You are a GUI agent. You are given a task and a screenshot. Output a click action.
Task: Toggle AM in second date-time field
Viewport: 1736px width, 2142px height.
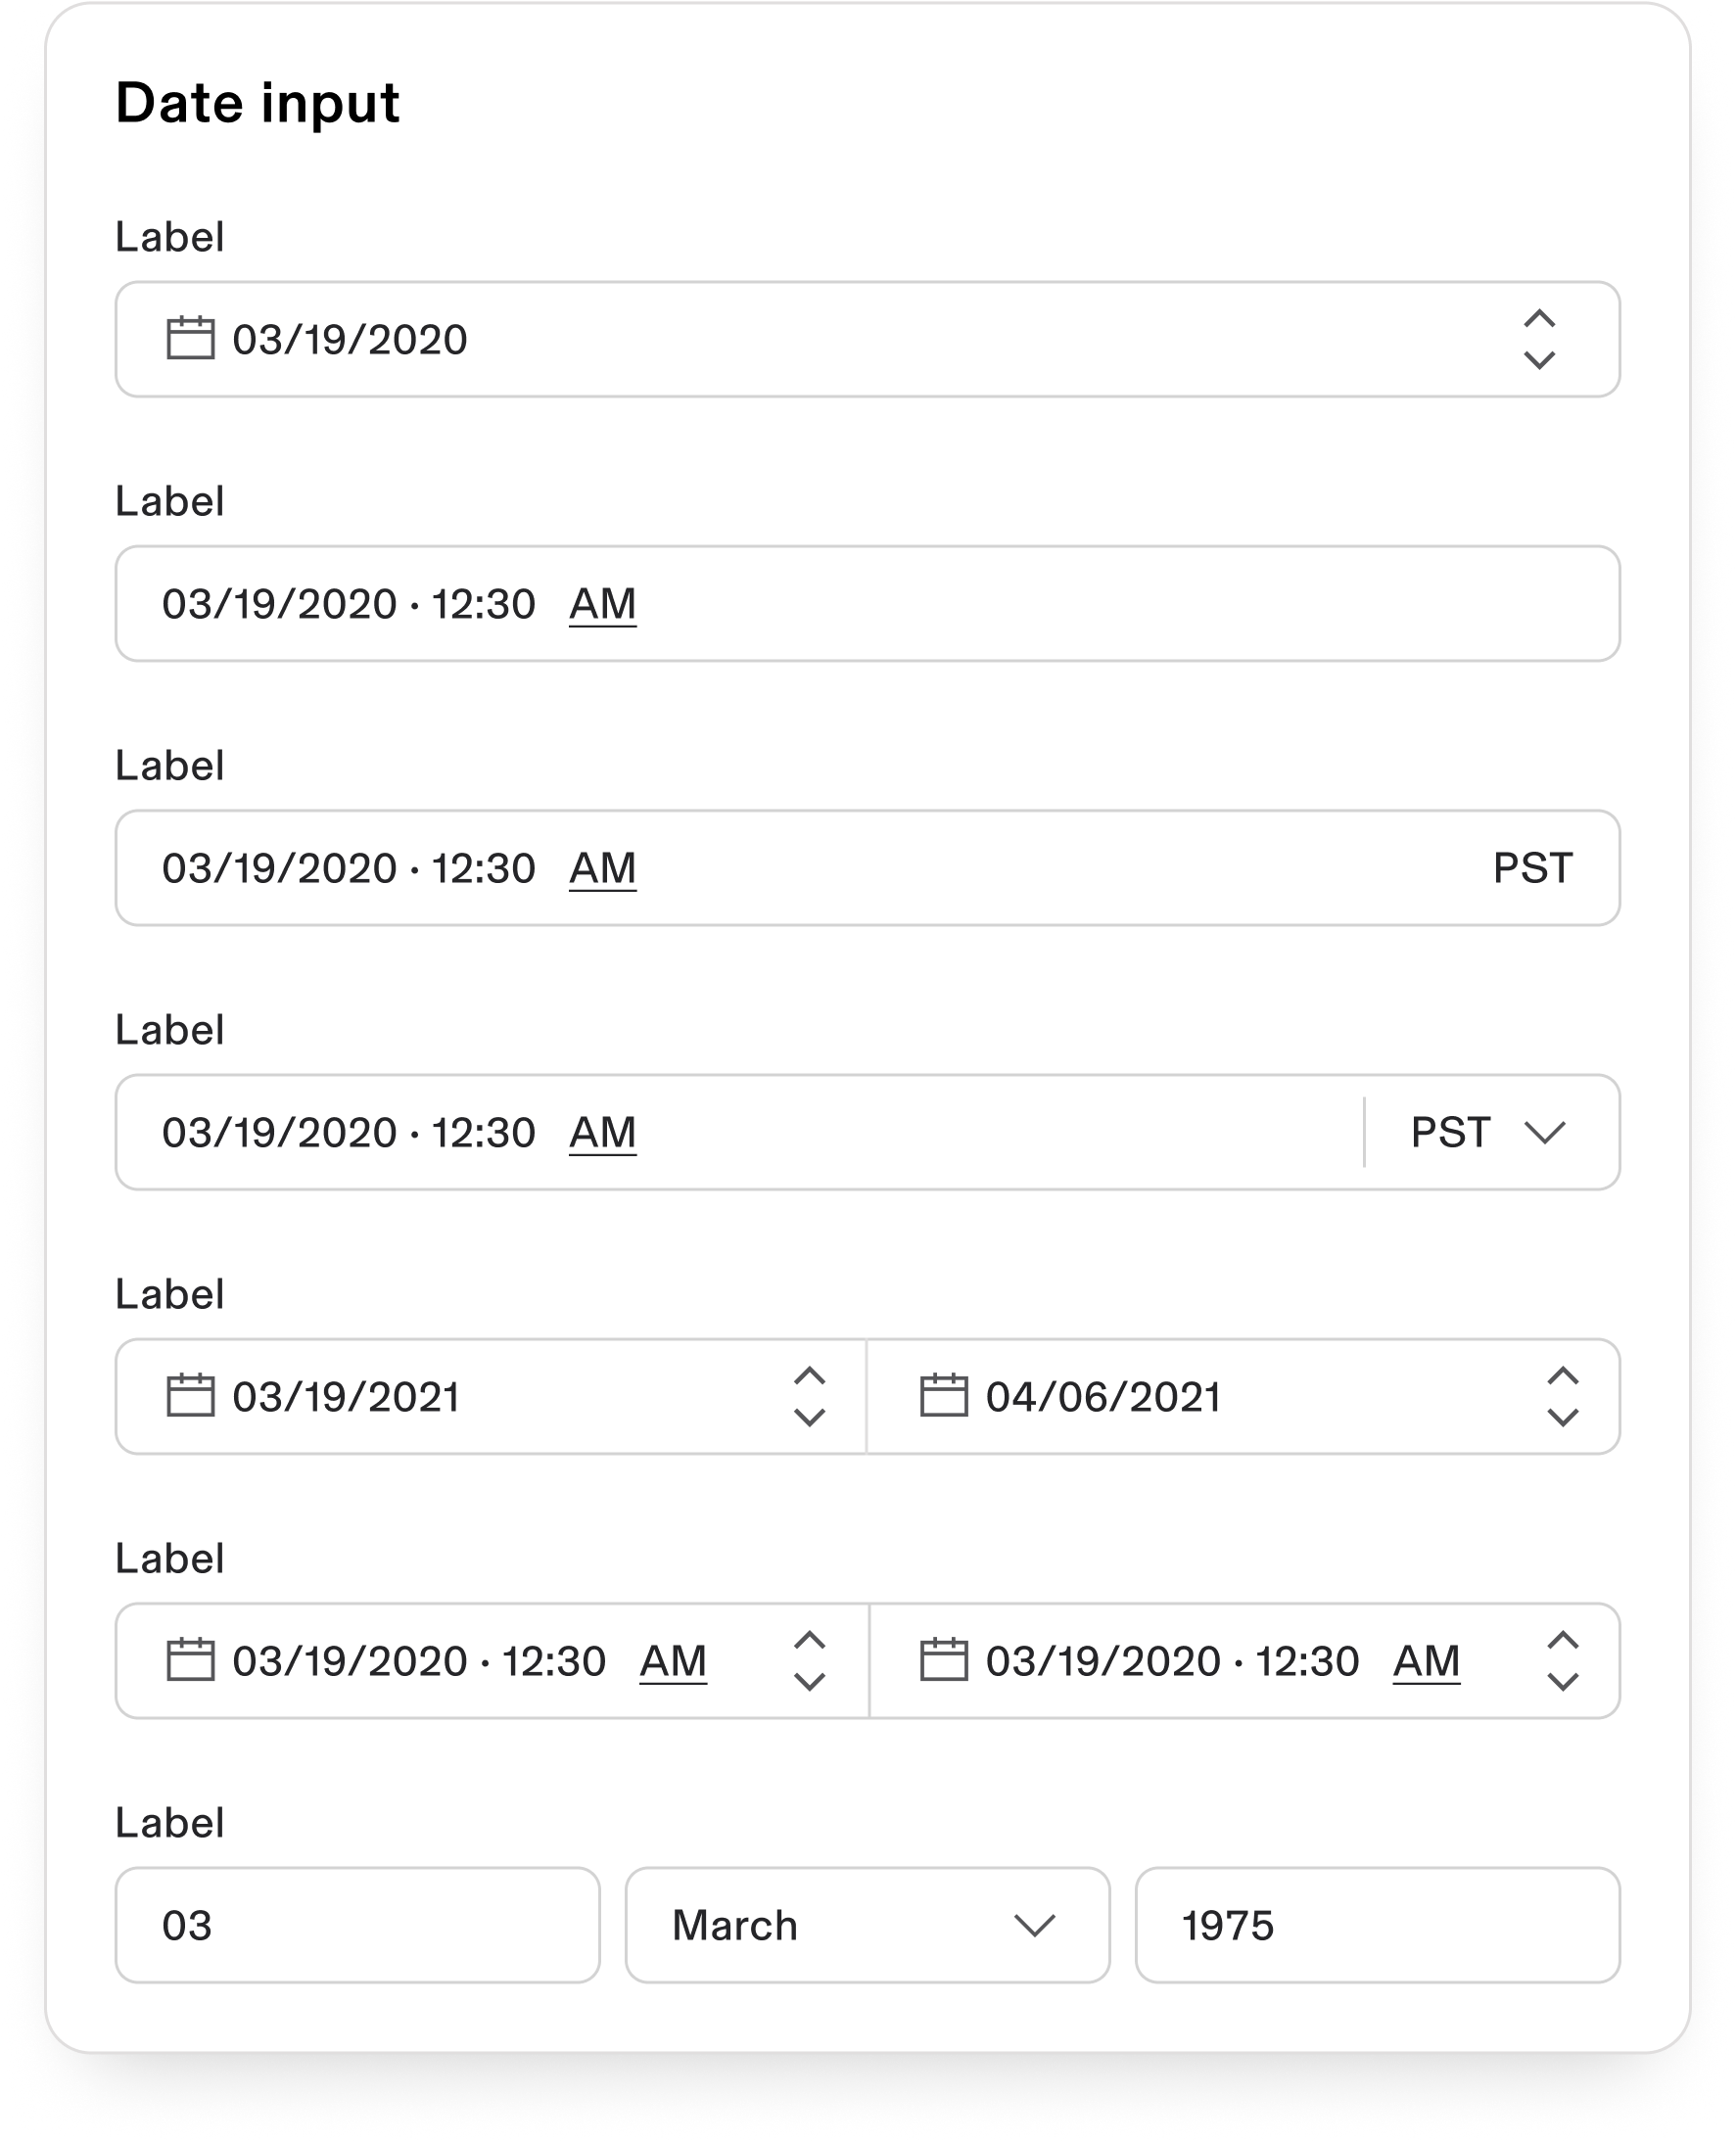tap(603, 604)
